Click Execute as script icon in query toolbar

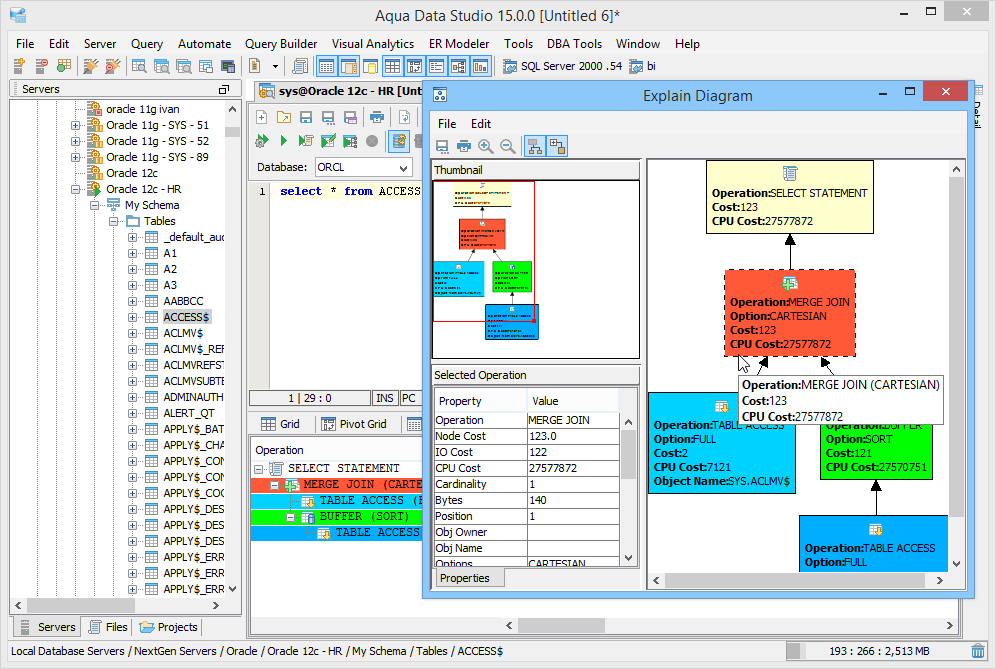pyautogui.click(x=306, y=141)
